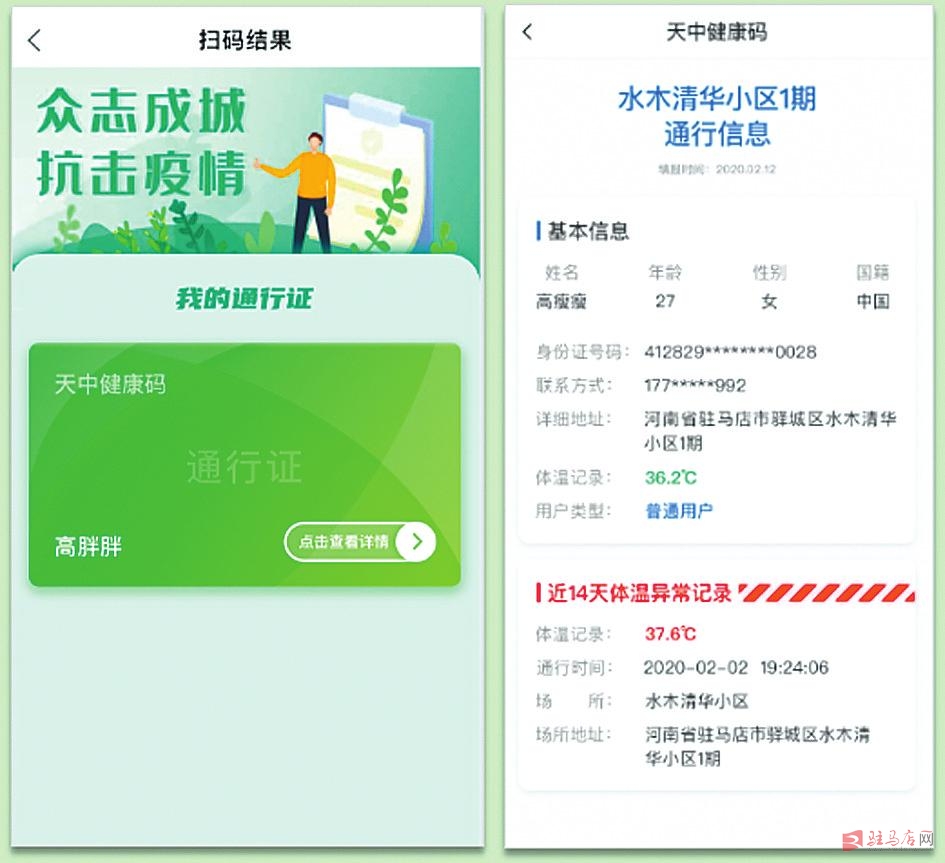Select phone number 177*****992
Image resolution: width=945 pixels, height=863 pixels.
tap(695, 385)
